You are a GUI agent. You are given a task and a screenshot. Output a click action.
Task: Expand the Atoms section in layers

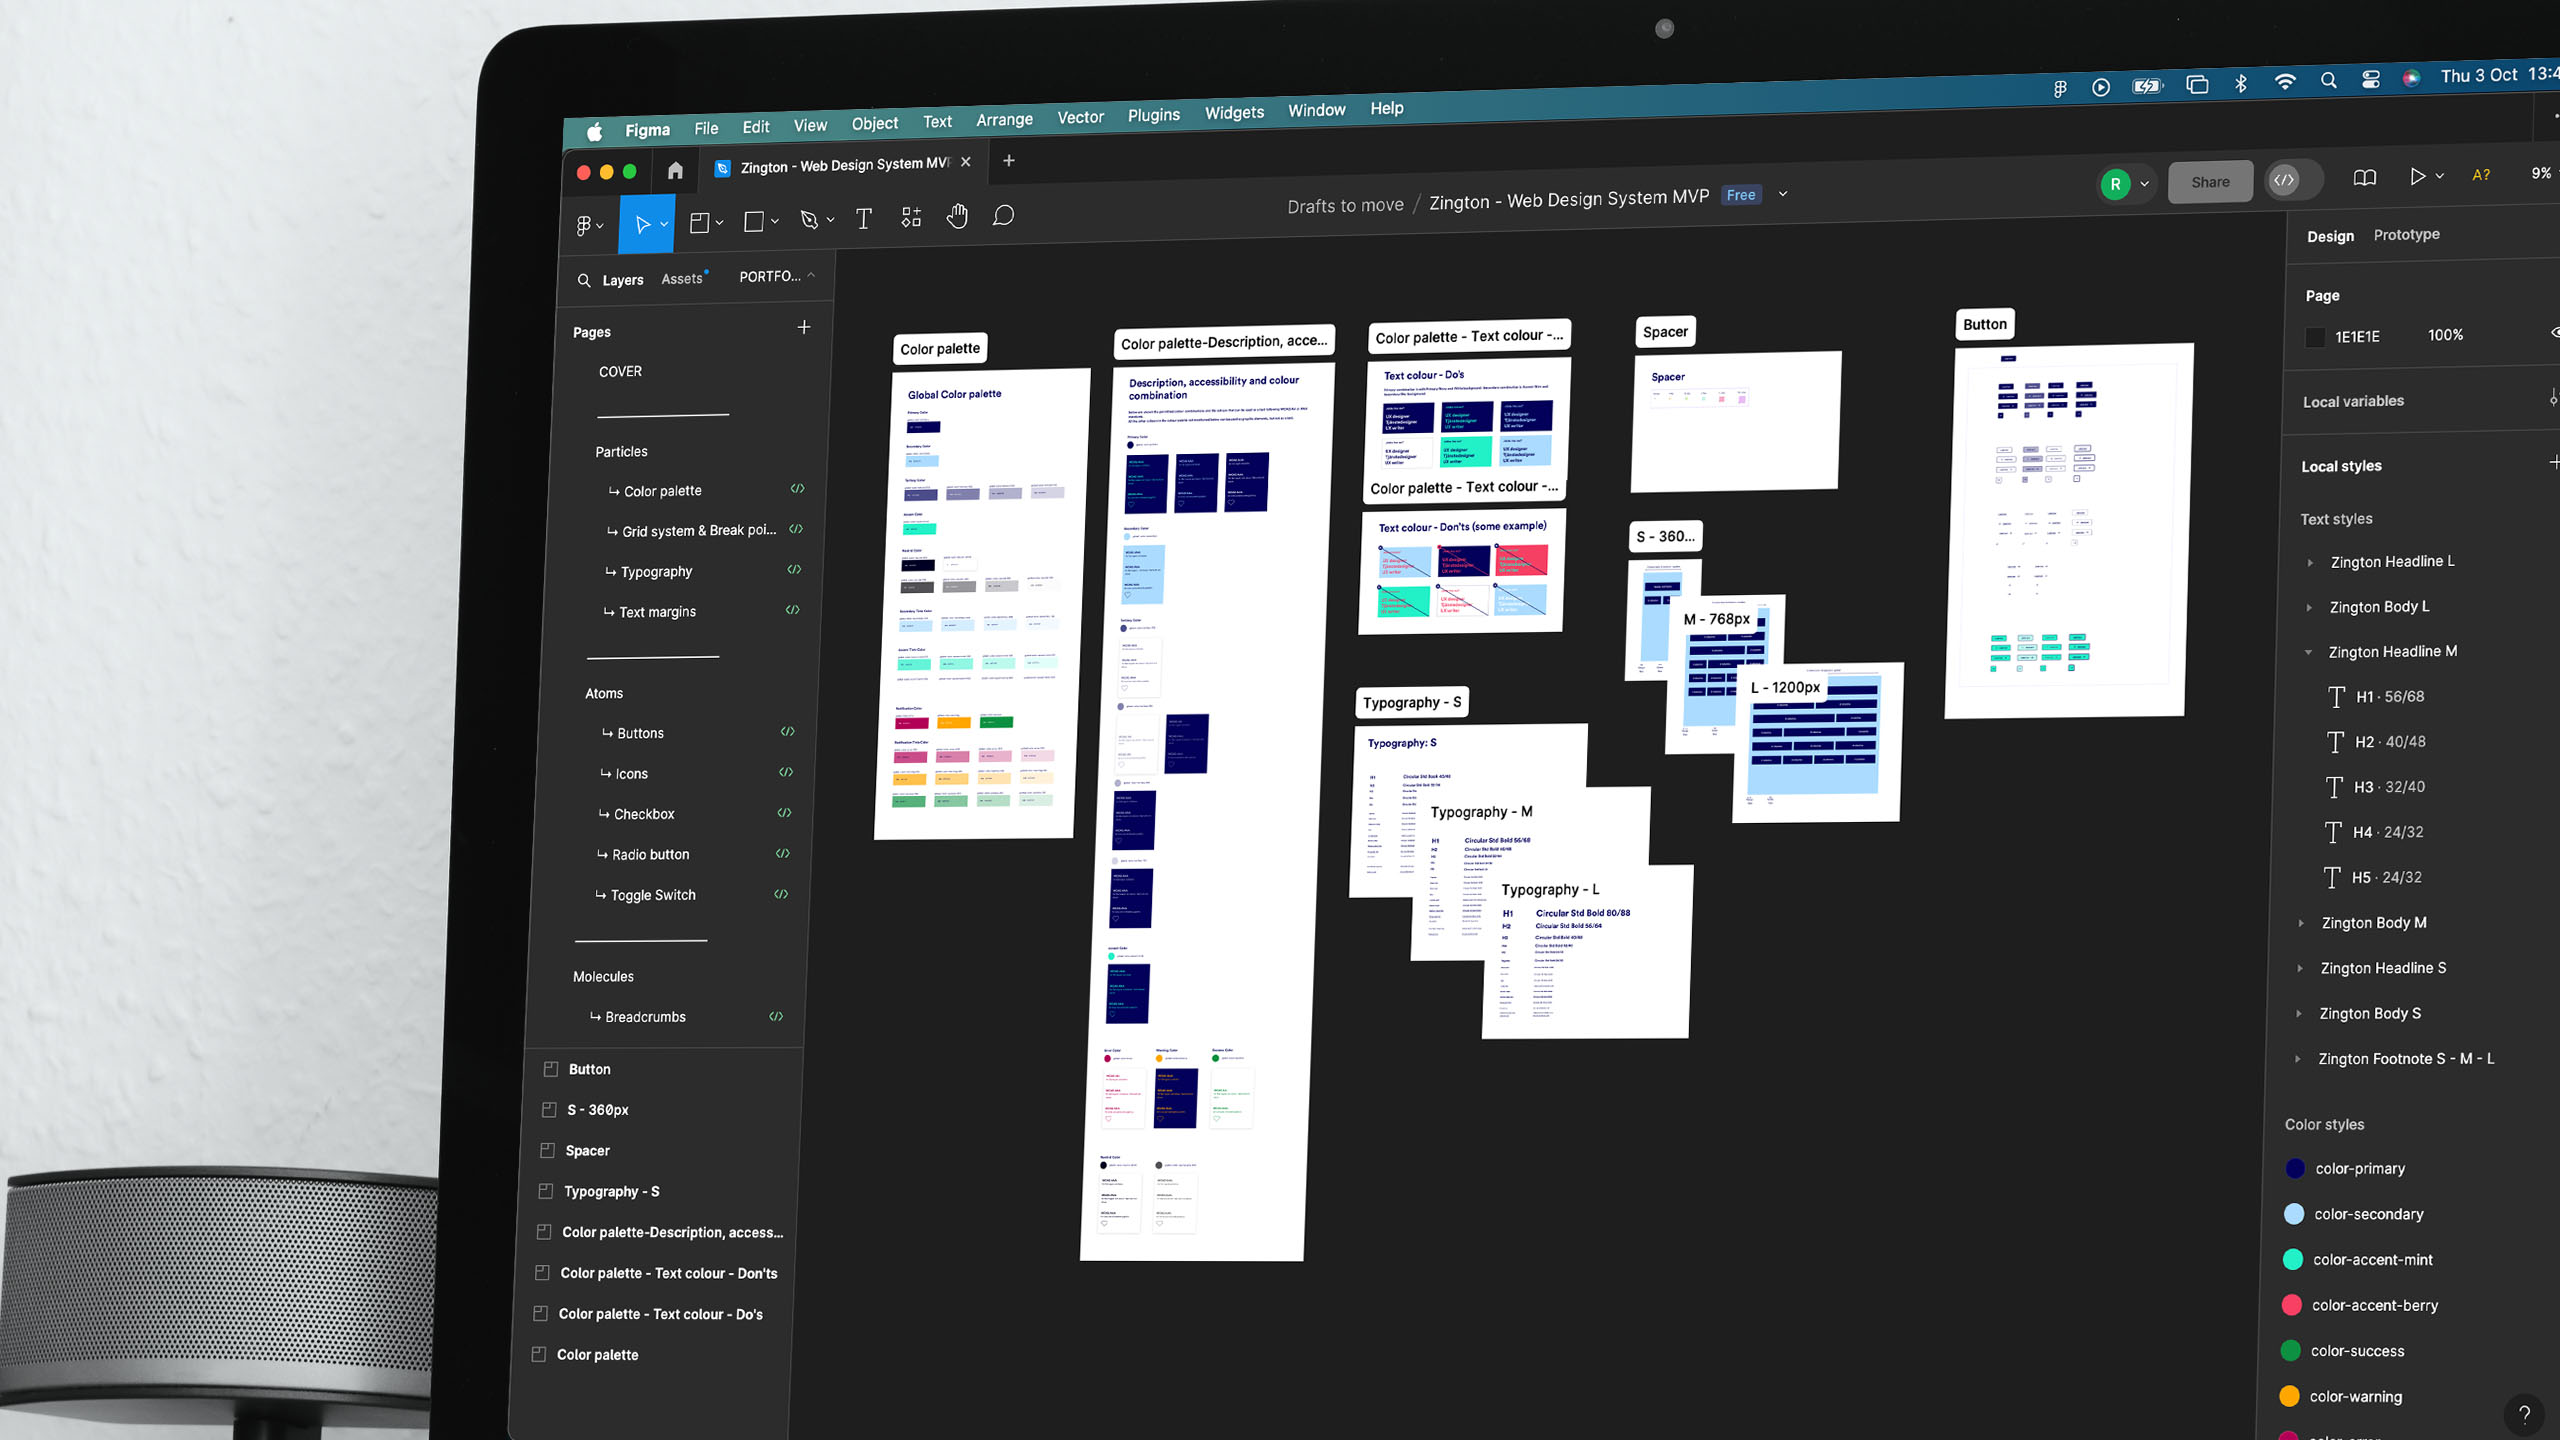tap(603, 691)
